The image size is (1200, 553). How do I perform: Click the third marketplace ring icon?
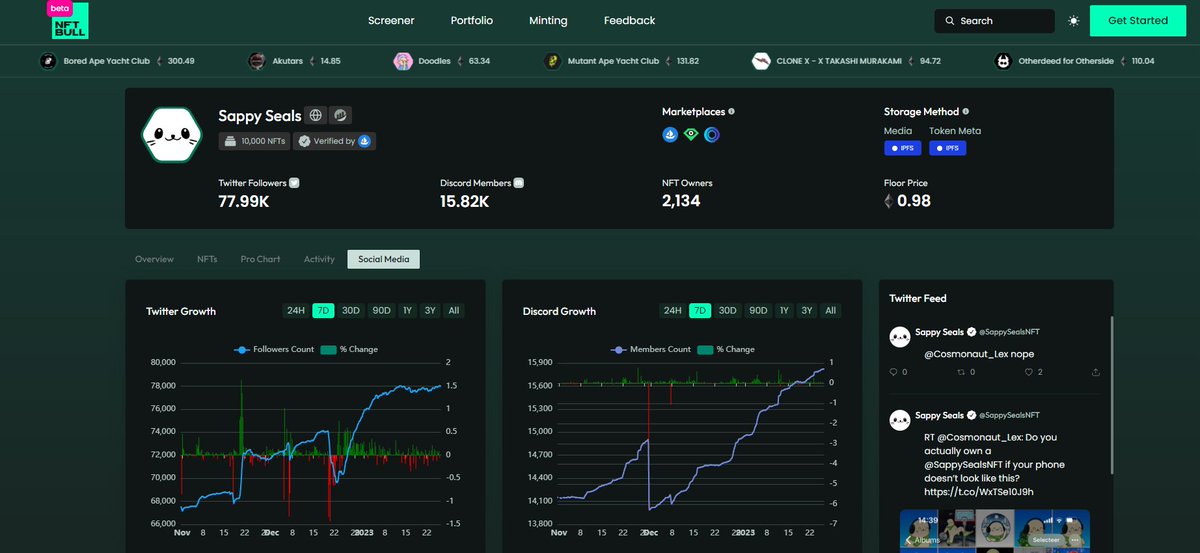pyautogui.click(x=712, y=133)
